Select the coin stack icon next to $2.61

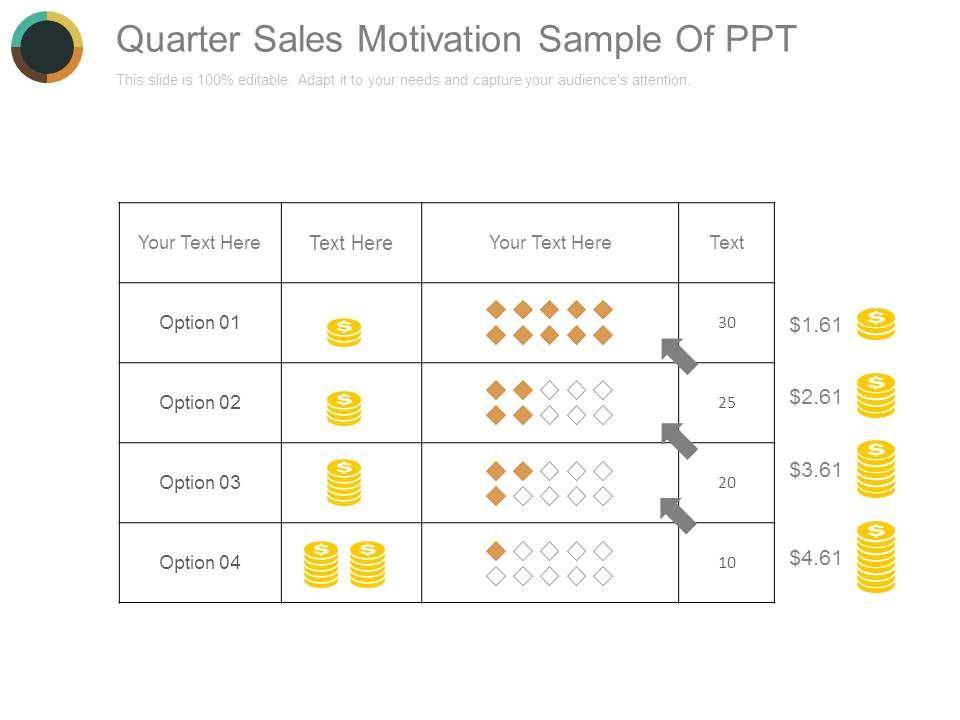point(876,395)
